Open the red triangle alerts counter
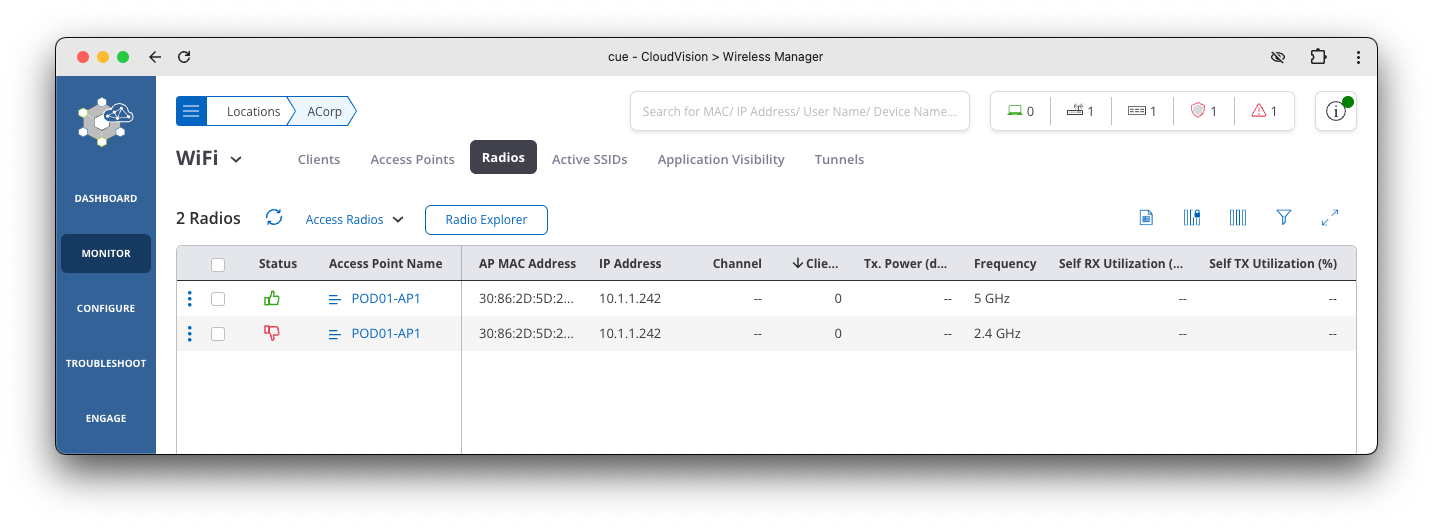 coord(1264,111)
